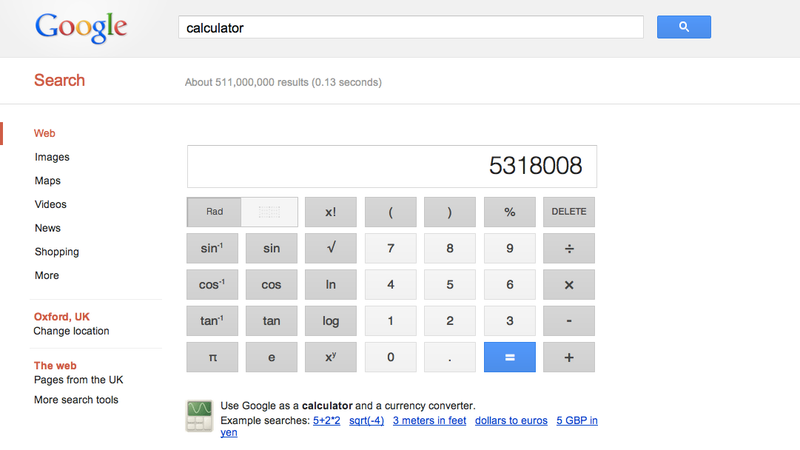Open the Images search category
This screenshot has width=800, height=450.
tap(52, 157)
